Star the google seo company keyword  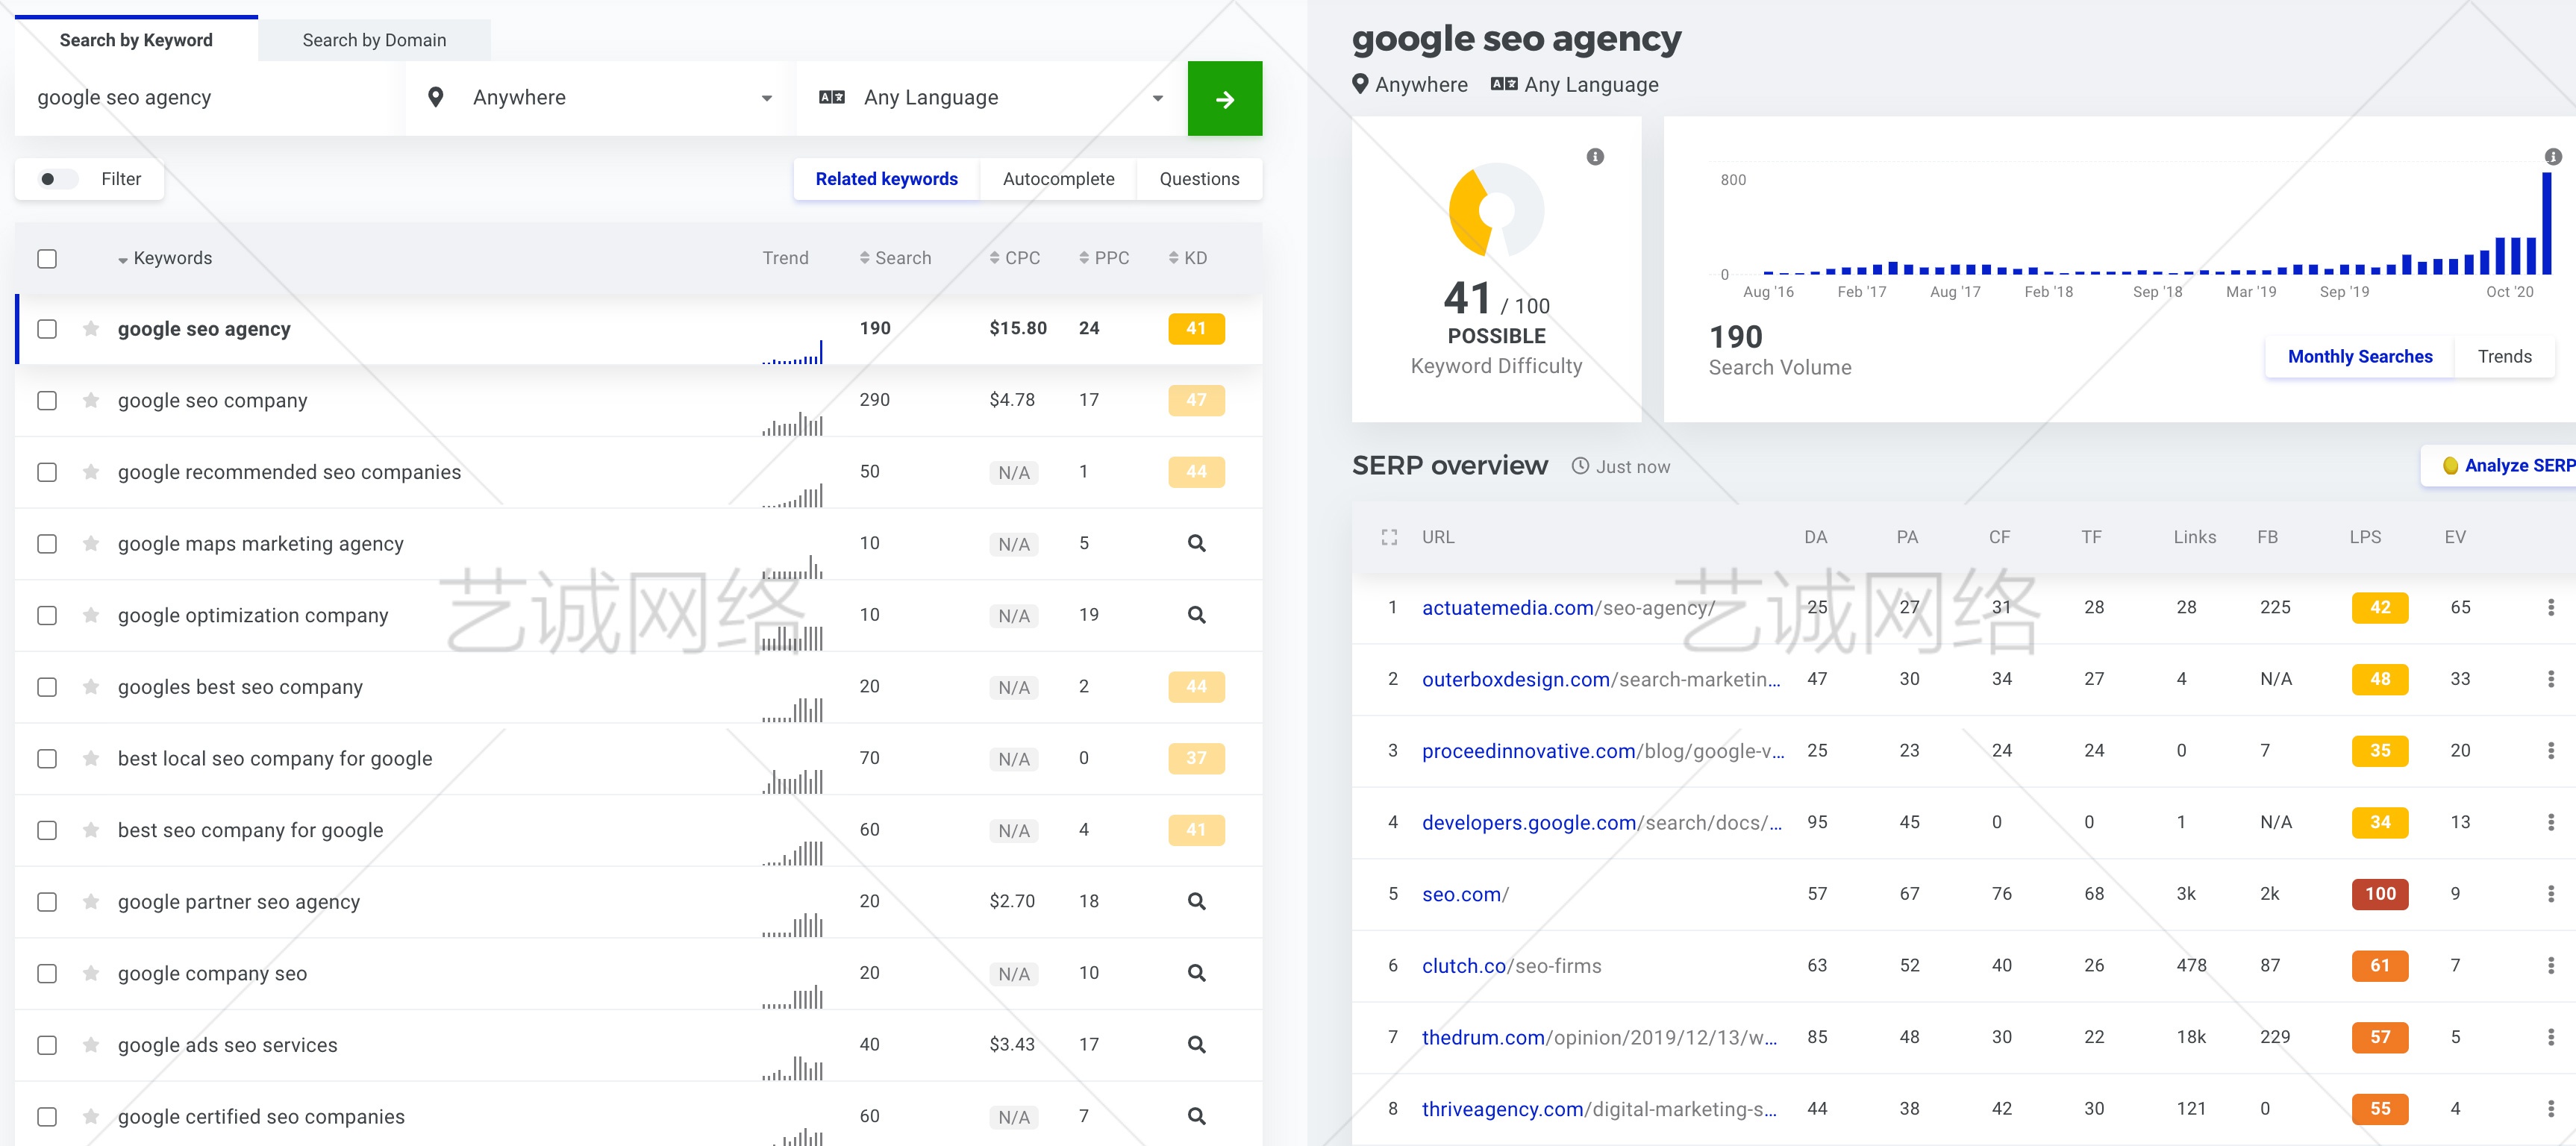pos(91,401)
